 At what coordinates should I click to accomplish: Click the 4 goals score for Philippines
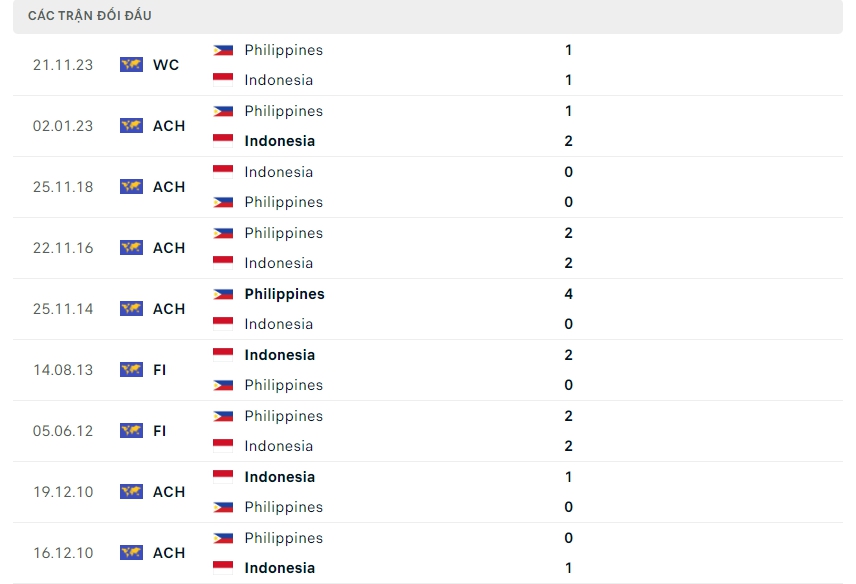click(568, 294)
